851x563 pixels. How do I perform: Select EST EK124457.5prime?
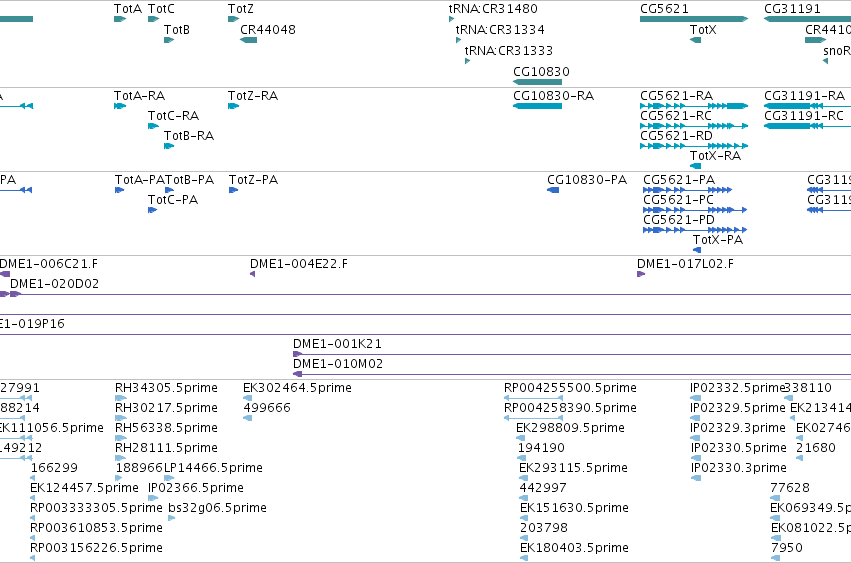click(84, 488)
